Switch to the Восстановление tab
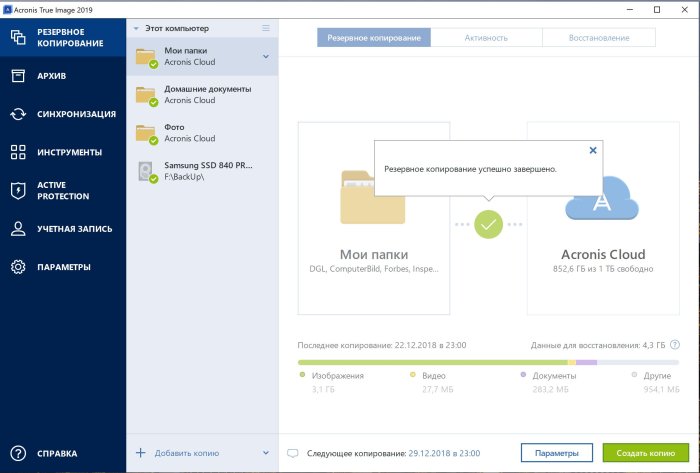The height and width of the screenshot is (473, 700). [600, 38]
